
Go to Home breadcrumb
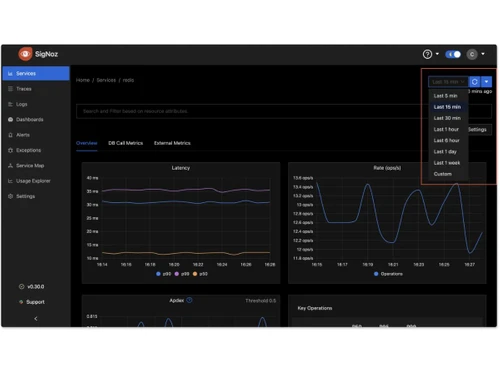pyautogui.click(x=83, y=80)
